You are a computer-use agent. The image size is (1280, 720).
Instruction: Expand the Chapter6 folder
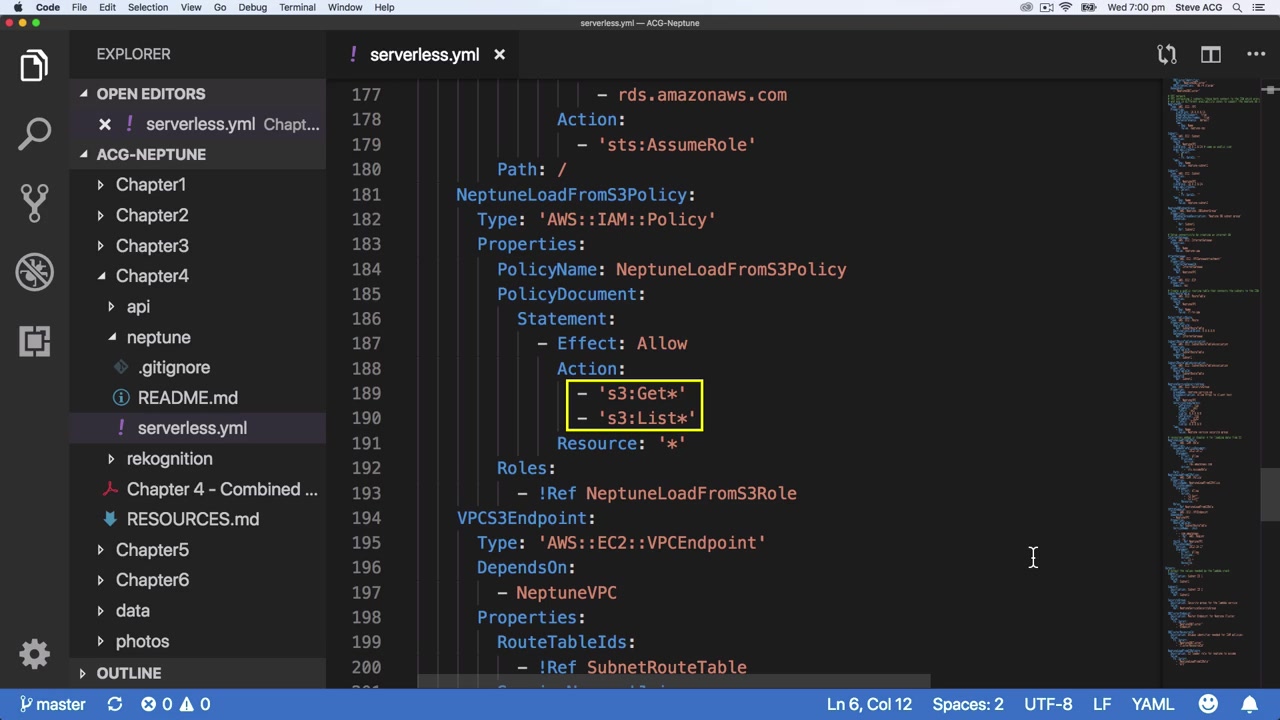152,580
